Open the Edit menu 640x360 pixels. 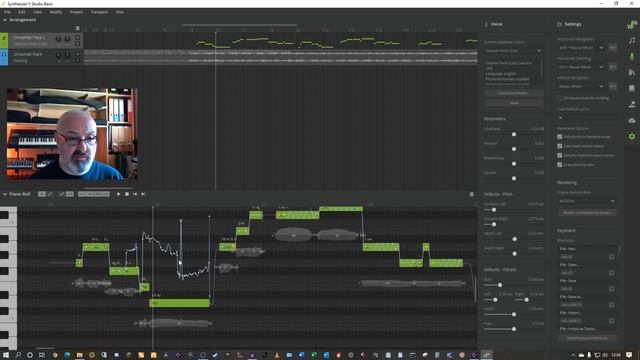(x=21, y=12)
